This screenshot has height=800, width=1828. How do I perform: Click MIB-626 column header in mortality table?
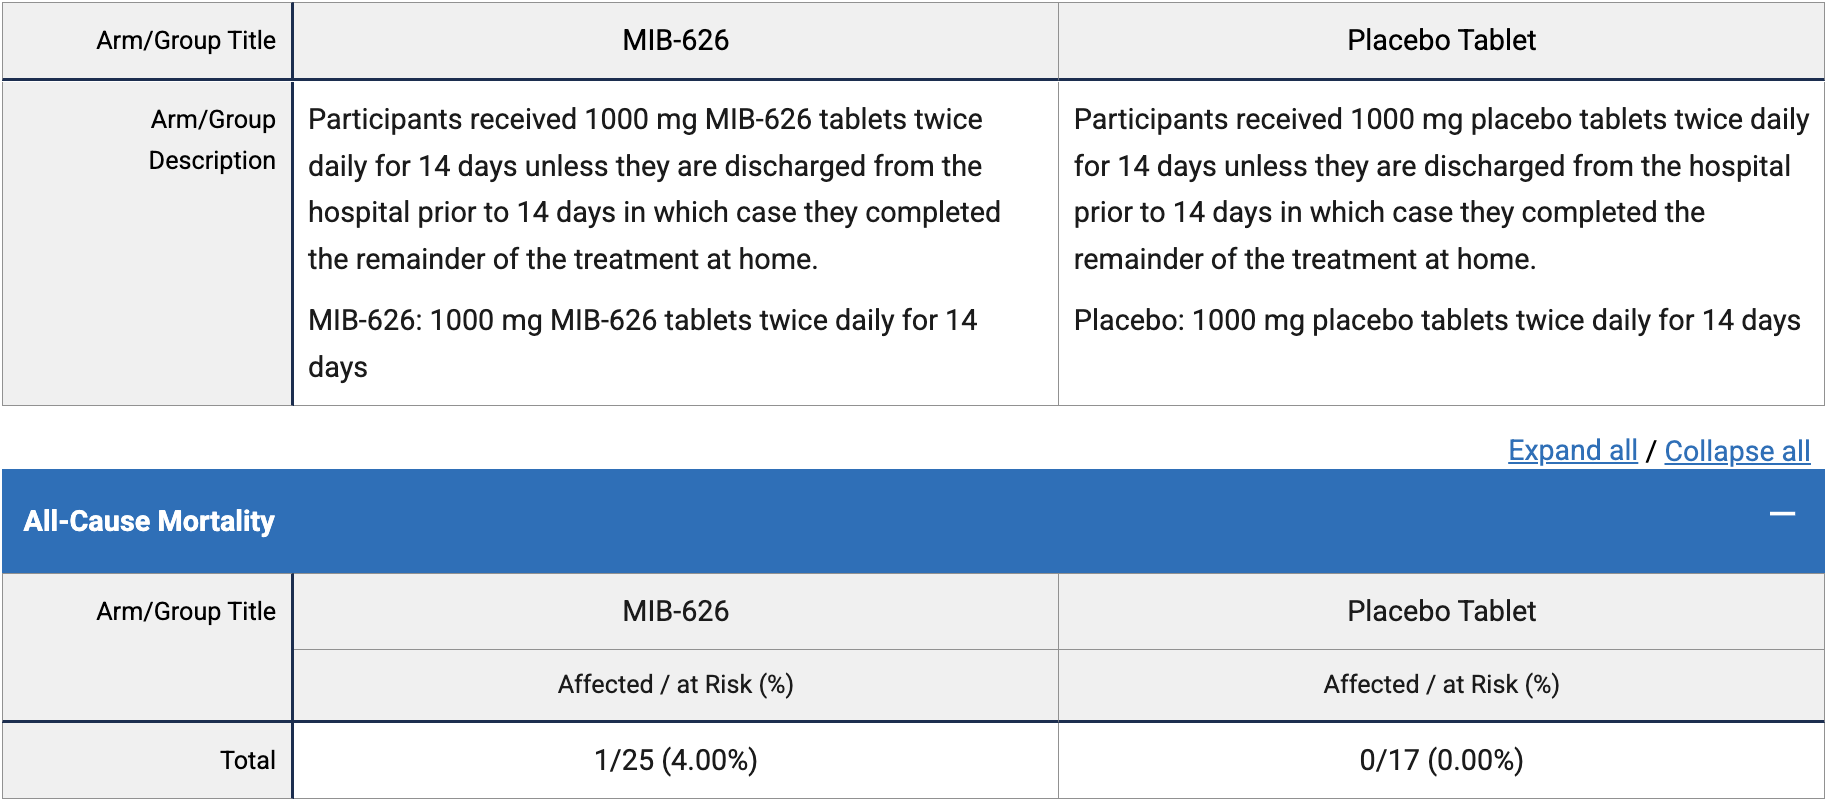(x=675, y=611)
